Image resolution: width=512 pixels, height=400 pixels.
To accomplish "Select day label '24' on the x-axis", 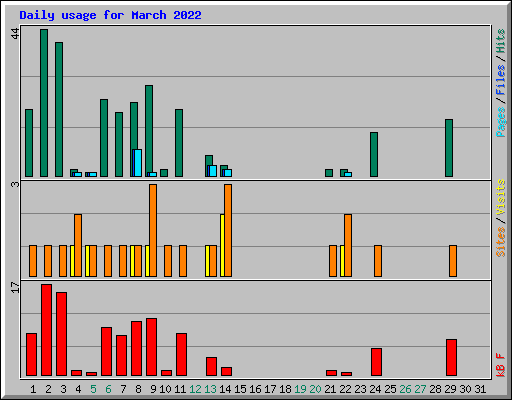I will pyautogui.click(x=375, y=389).
